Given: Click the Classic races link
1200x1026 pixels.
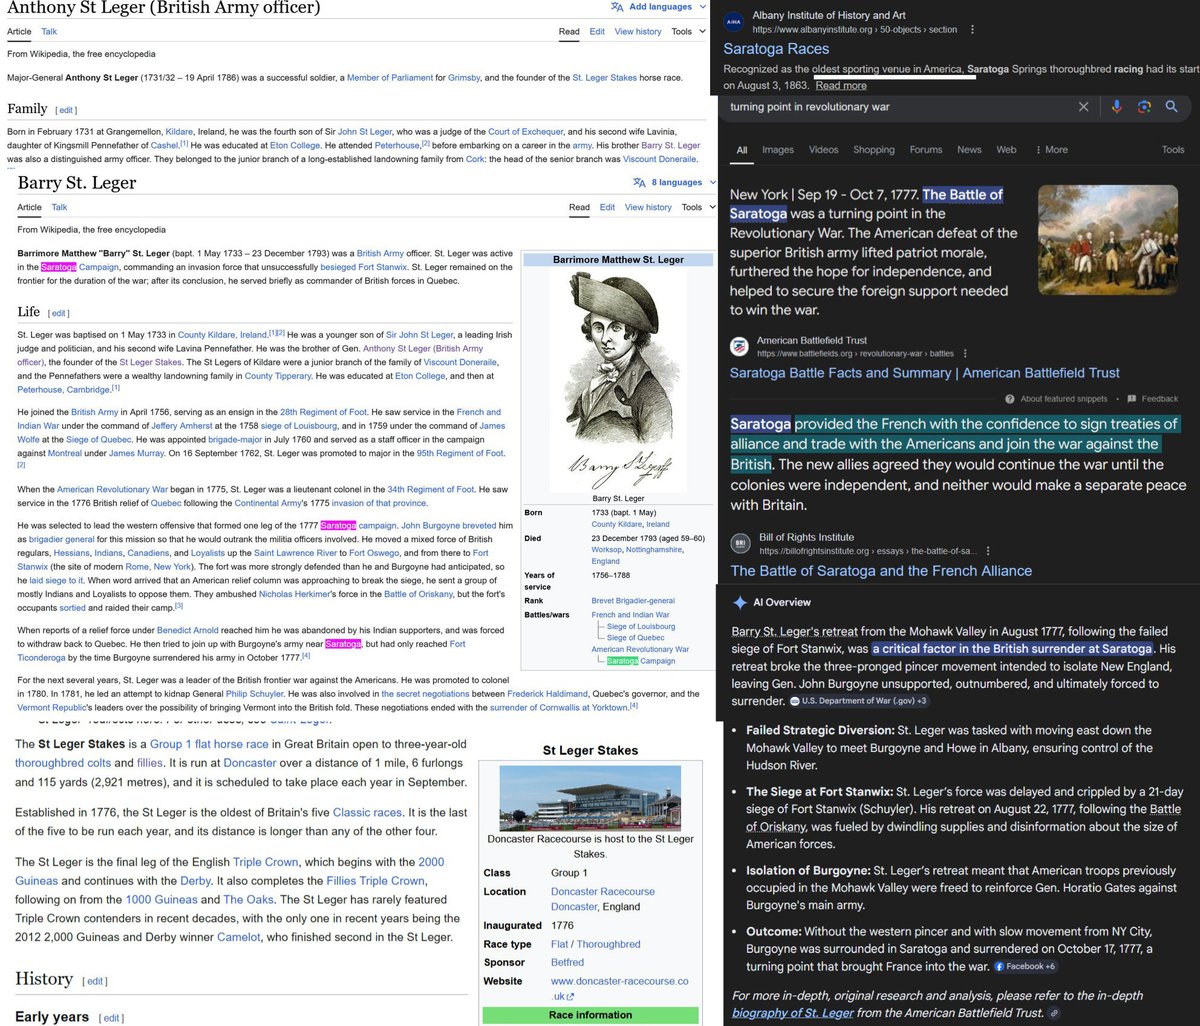Looking at the screenshot, I should tap(367, 813).
